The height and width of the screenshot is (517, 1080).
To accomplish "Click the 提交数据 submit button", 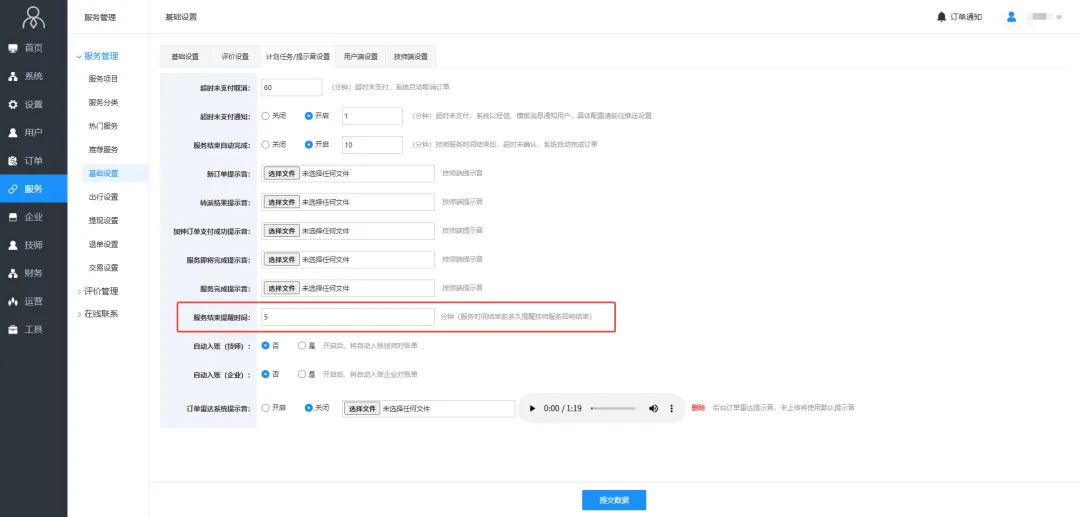I will pos(614,499).
